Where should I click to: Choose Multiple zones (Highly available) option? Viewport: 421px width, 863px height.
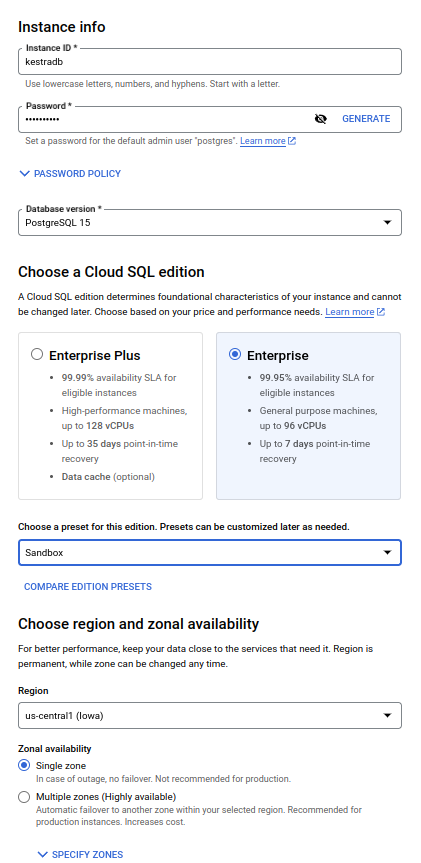click(x=24, y=797)
